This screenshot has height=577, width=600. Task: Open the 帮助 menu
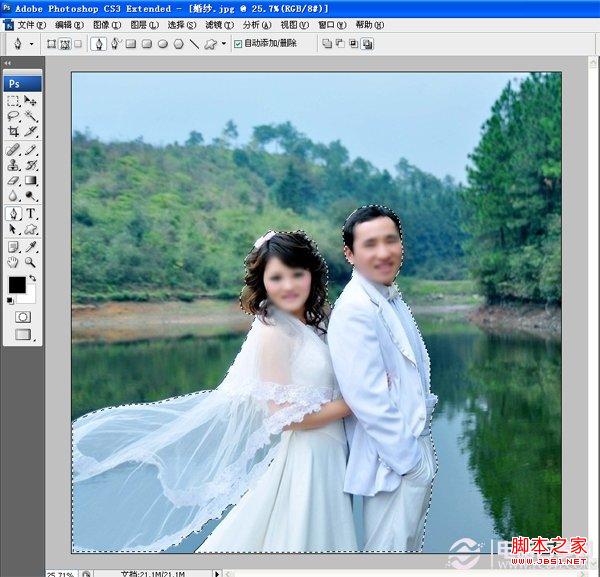pyautogui.click(x=370, y=25)
